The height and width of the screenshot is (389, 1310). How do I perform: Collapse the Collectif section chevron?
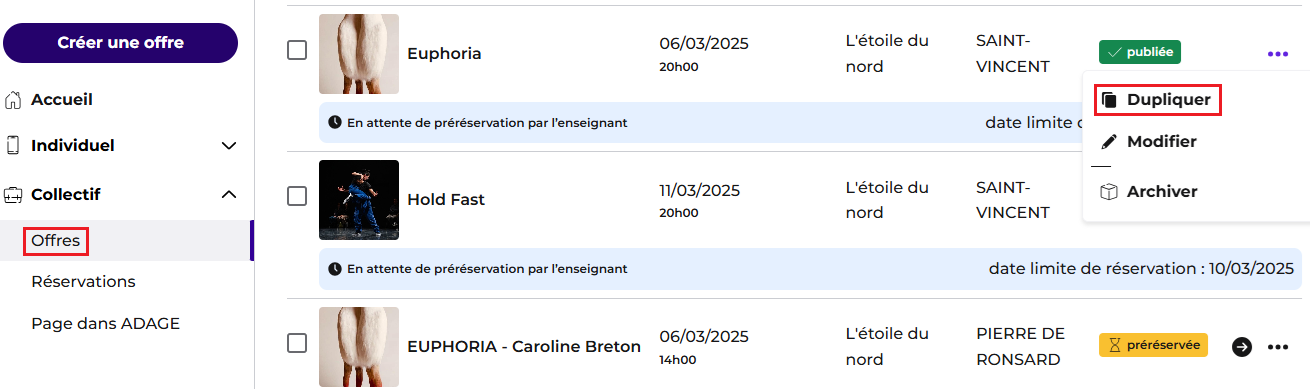pyautogui.click(x=229, y=194)
